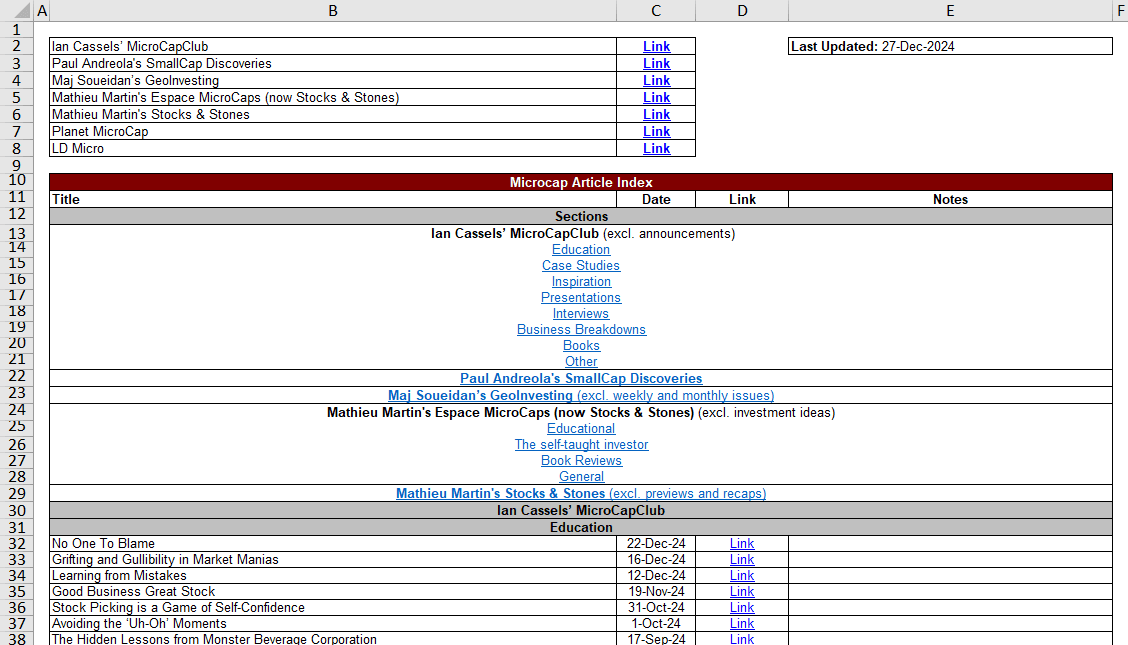Jump to the Education section link in row 14
Viewport: 1128px width, 645px height.
(581, 250)
